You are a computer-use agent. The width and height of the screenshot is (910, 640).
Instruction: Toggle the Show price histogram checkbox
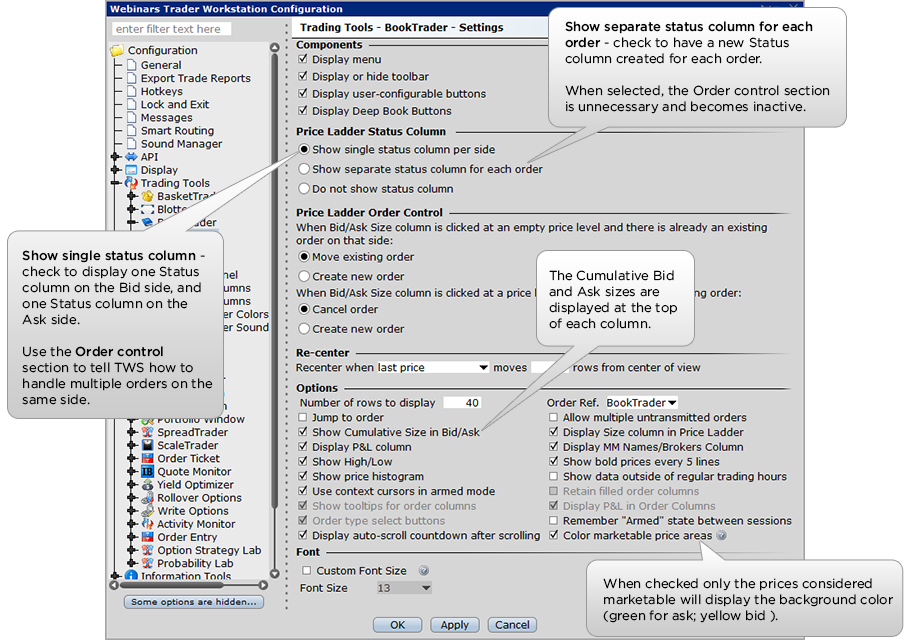(303, 476)
